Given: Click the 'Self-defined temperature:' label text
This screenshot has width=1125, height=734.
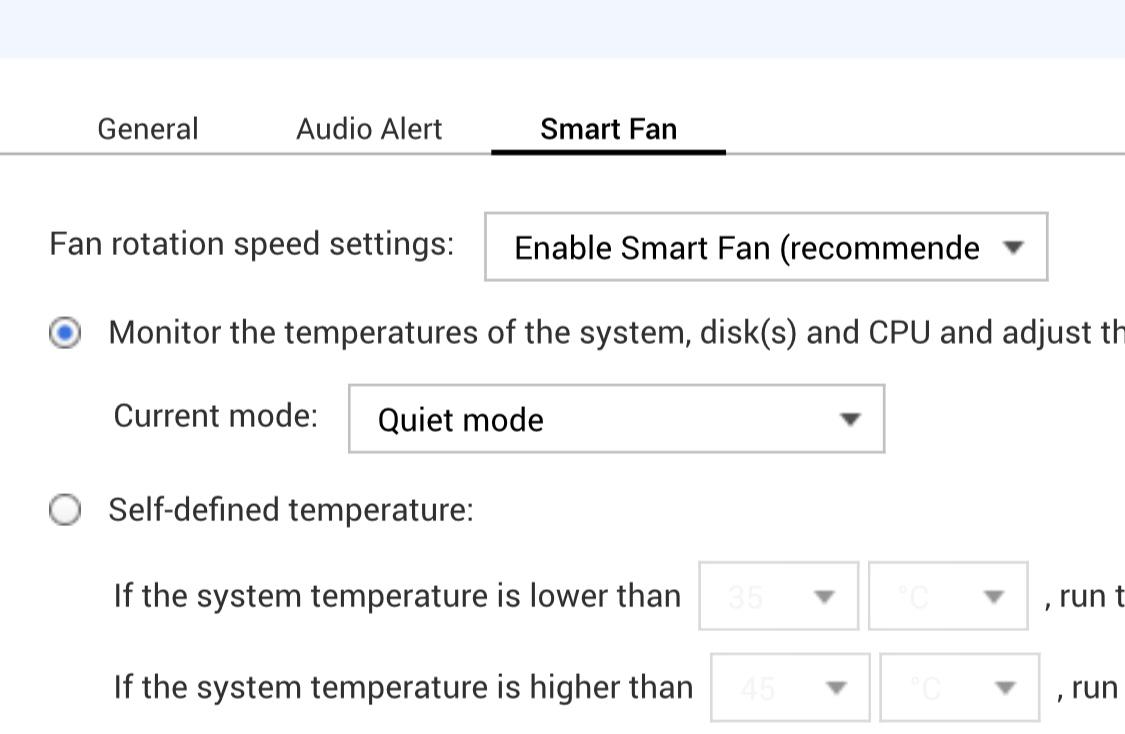Looking at the screenshot, I should 290,510.
